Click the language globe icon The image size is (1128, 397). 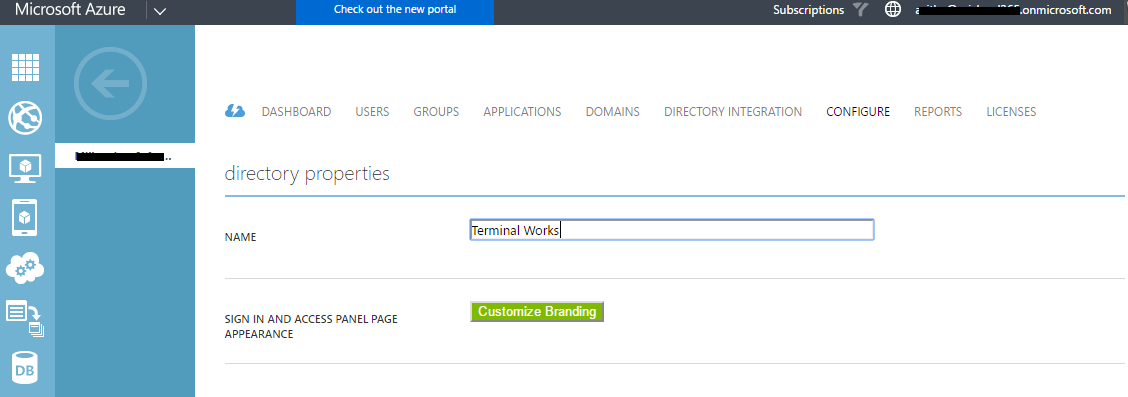[893, 10]
